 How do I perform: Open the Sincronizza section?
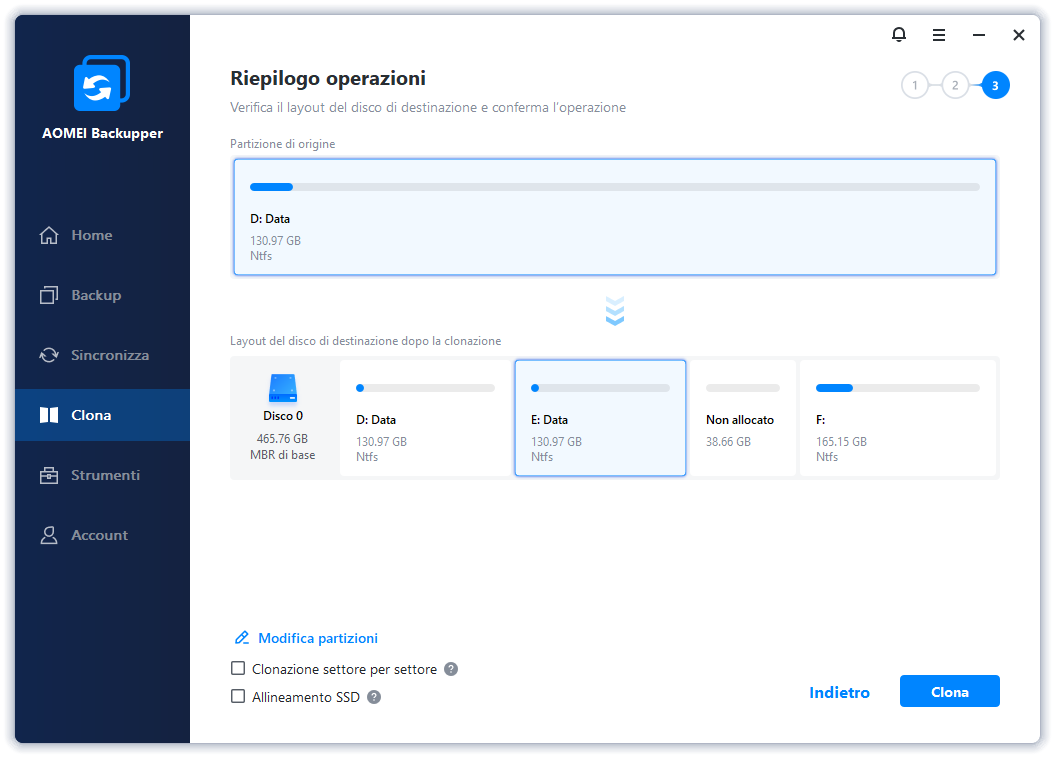pos(102,355)
